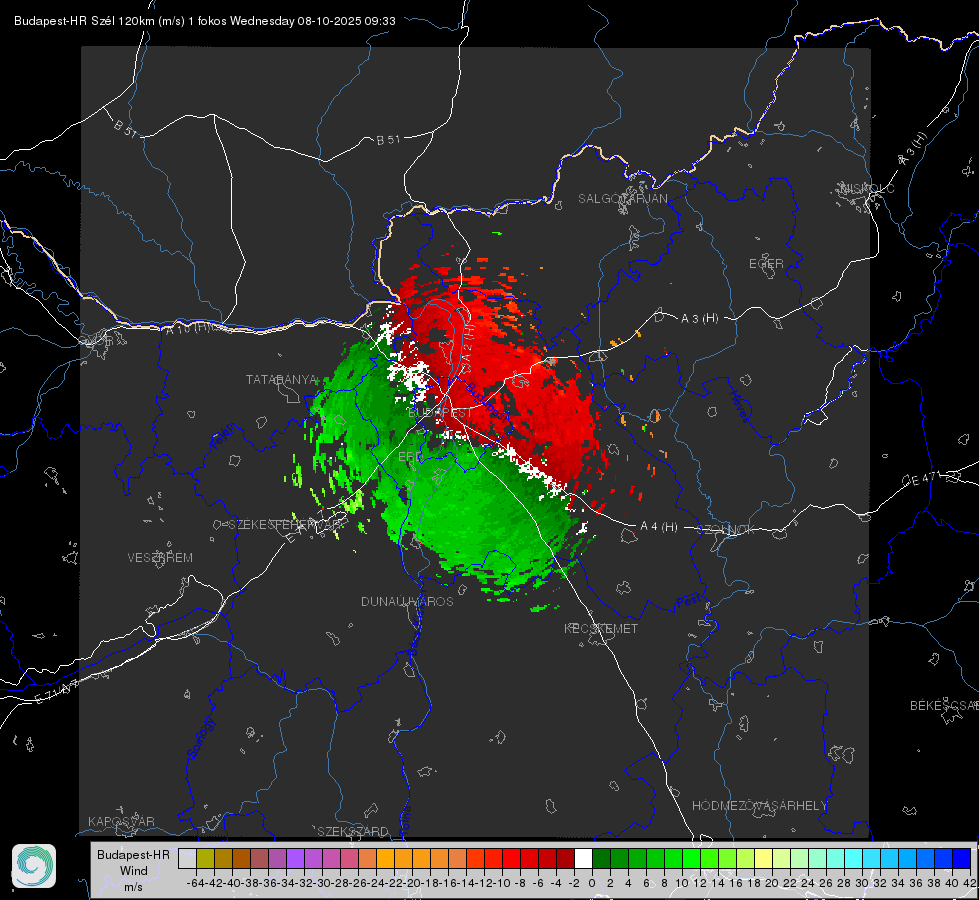The image size is (979, 900).
Task: Click the VESZPRÉM city label
Action: 160,558
